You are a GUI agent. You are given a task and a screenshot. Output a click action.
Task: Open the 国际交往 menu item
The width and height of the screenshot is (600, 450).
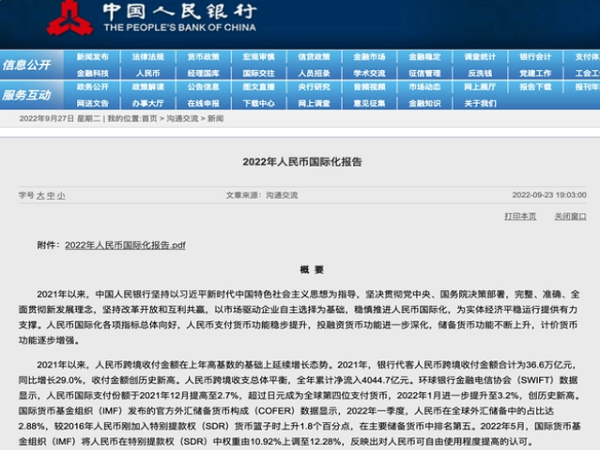coord(259,73)
